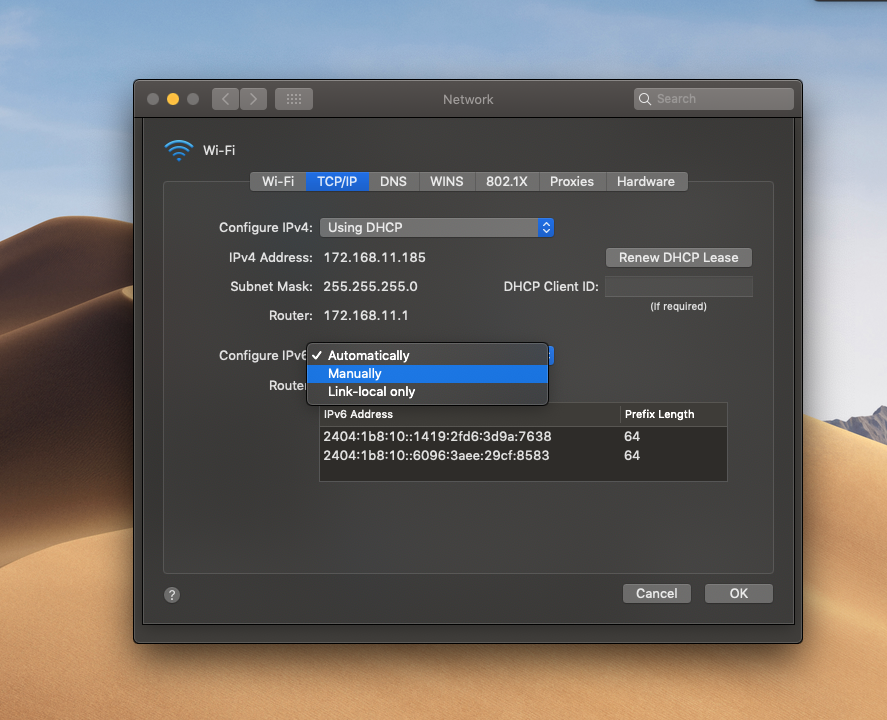Click the magnifier icon in Search

(x=646, y=99)
